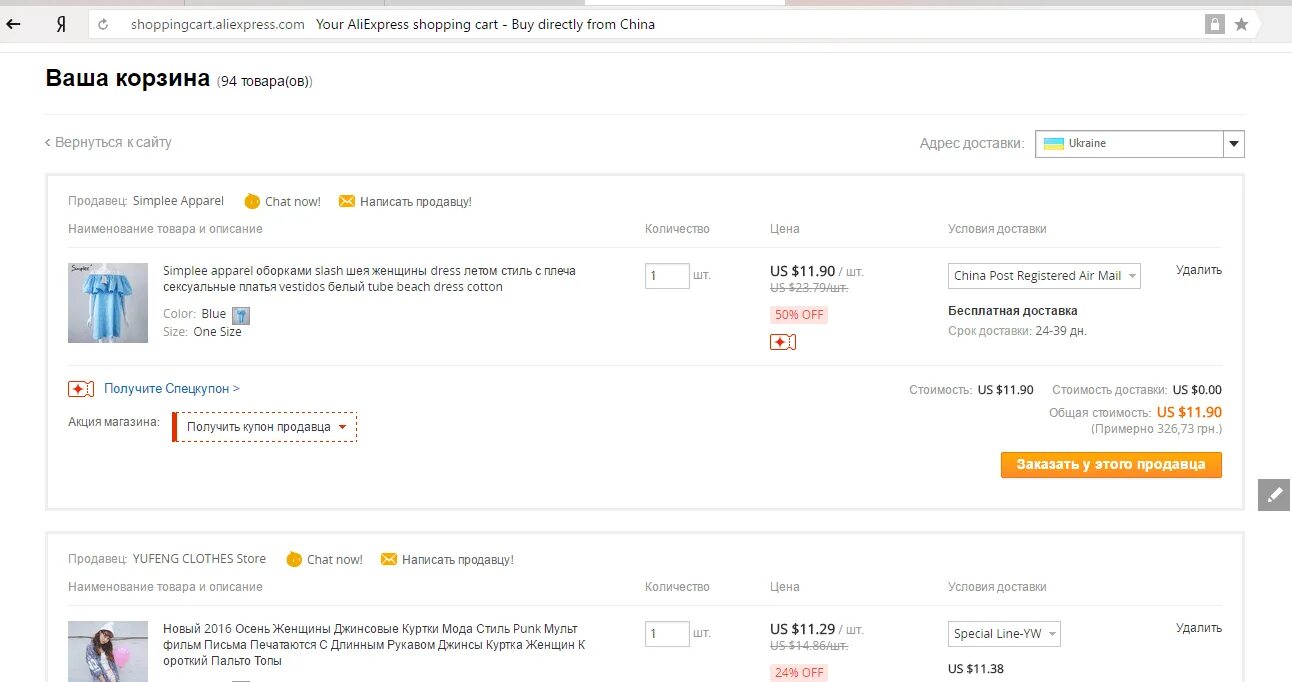Click the Simplee Apparel Chat now icon

251,201
